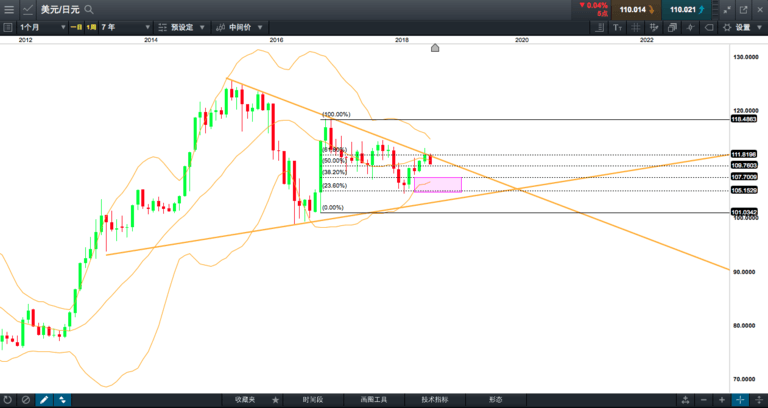768x408 pixels.
Task: Open the hamburger main menu
Action: pyautogui.click(x=9, y=9)
